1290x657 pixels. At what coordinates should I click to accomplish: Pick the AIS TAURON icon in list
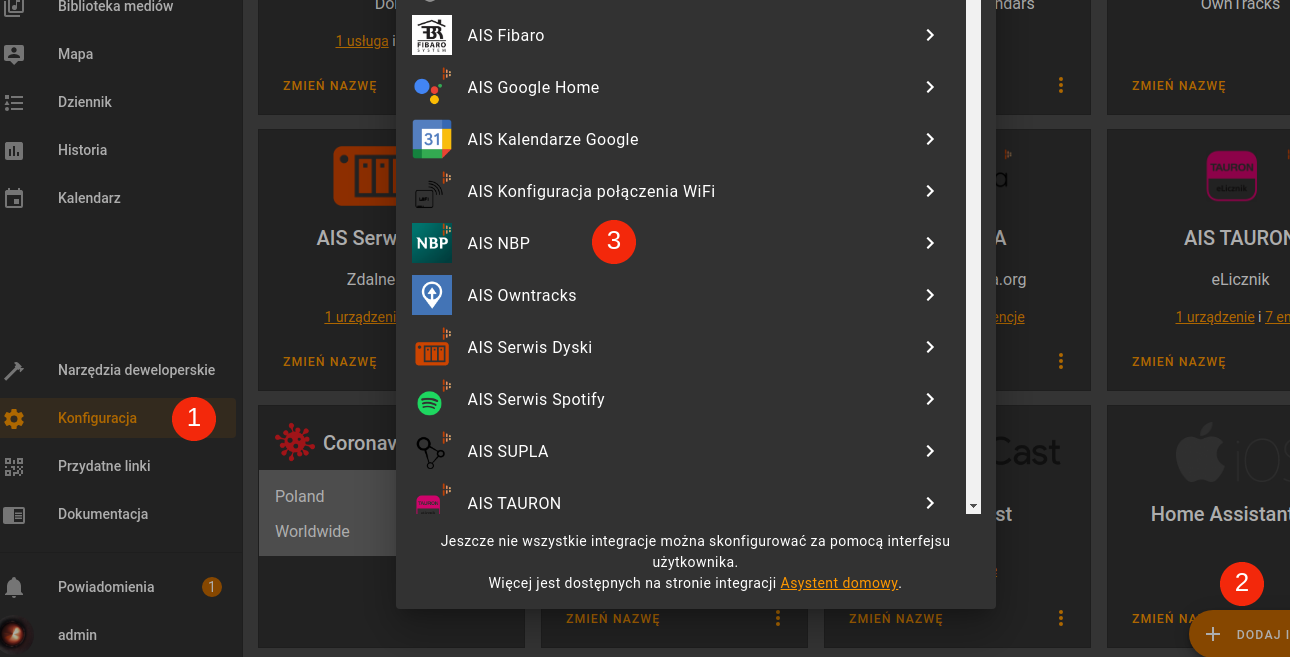pos(432,500)
